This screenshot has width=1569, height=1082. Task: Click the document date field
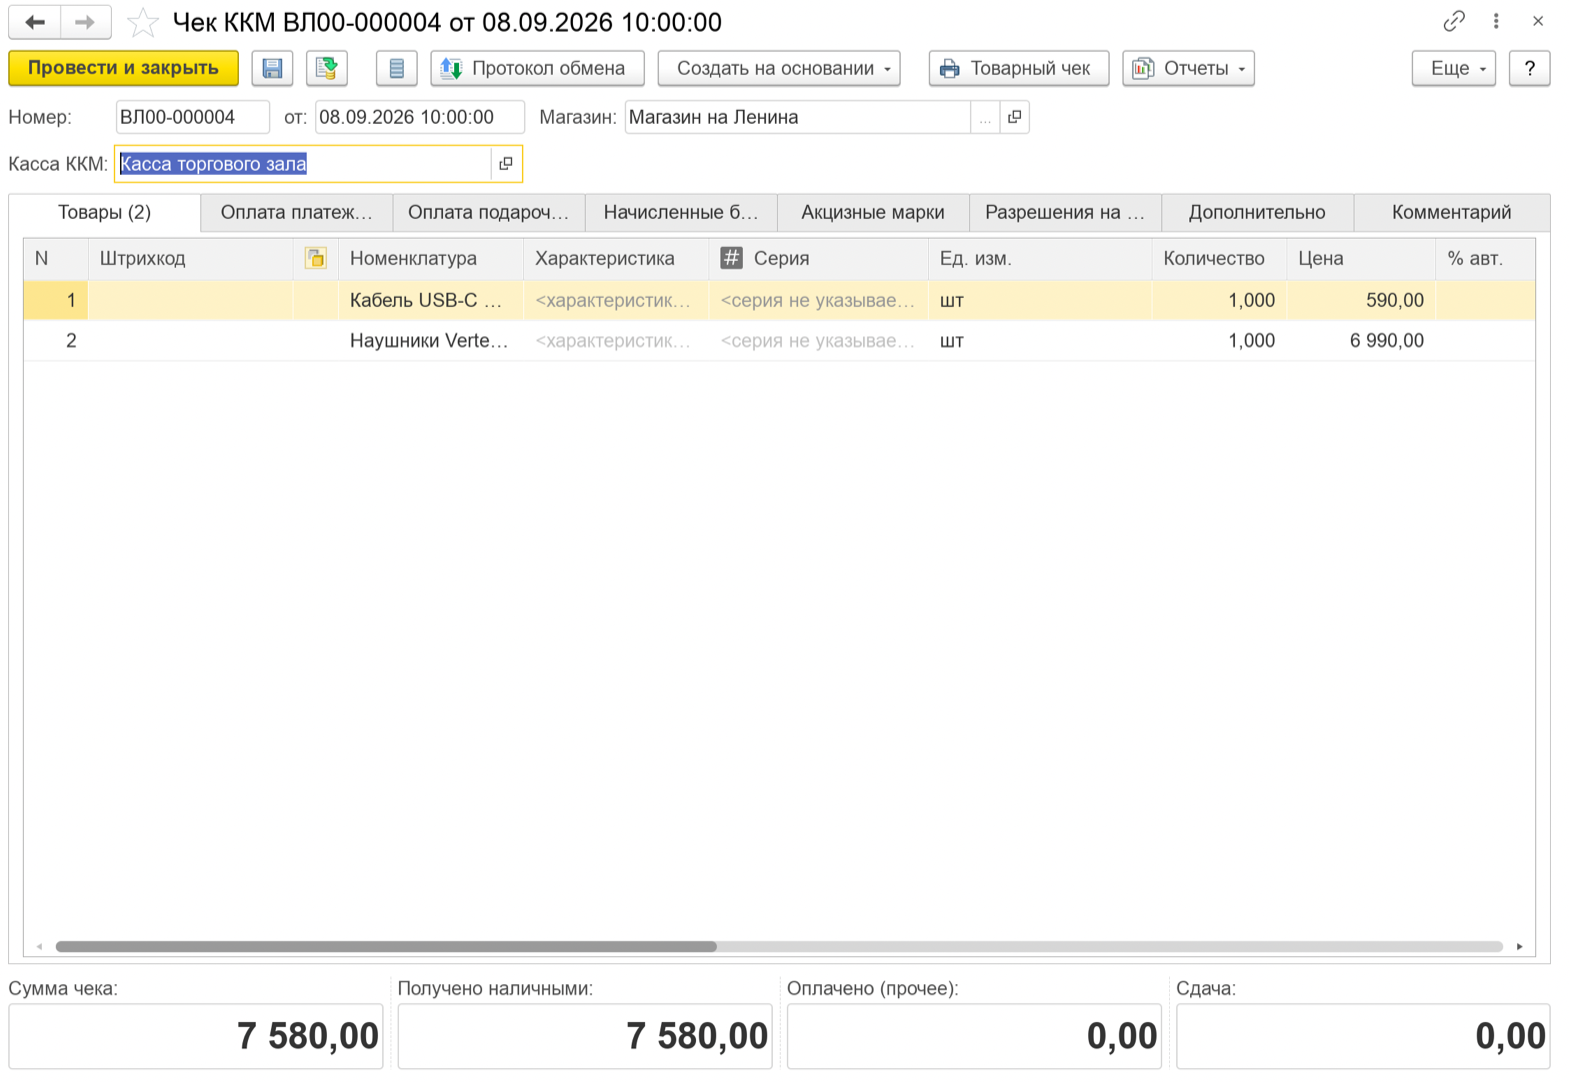click(419, 117)
